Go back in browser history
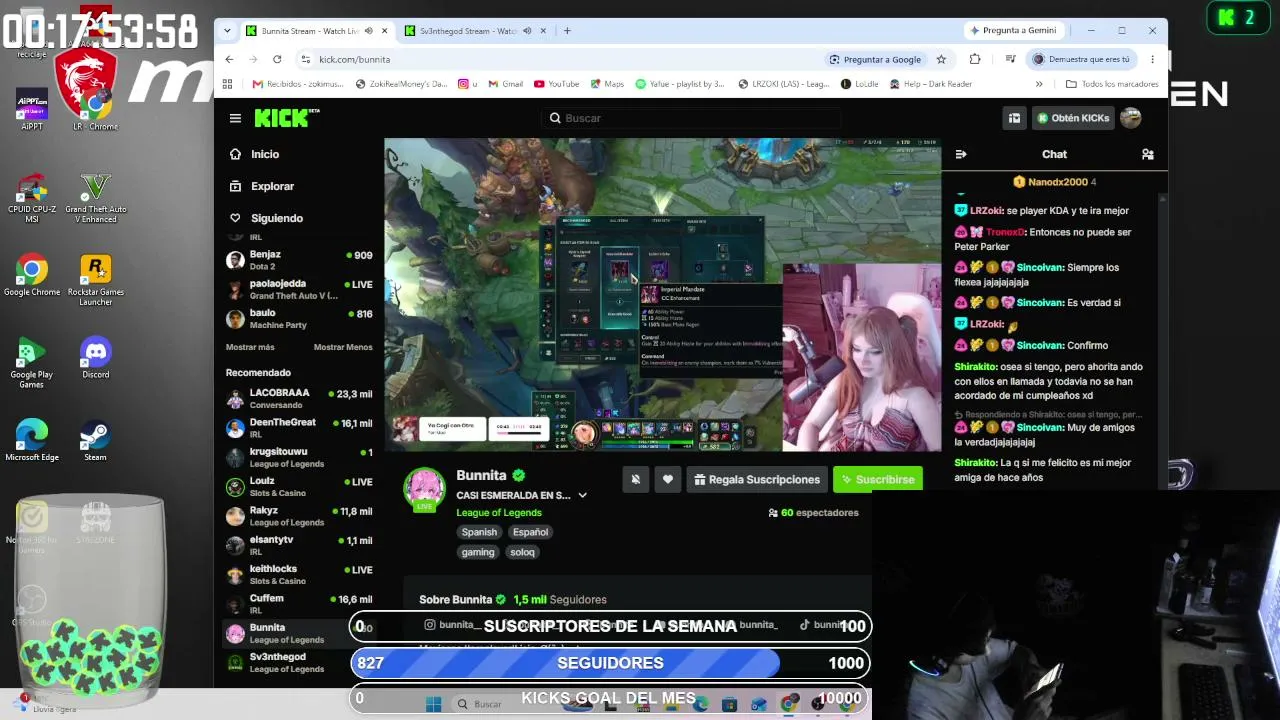The image size is (1280, 720). point(230,59)
